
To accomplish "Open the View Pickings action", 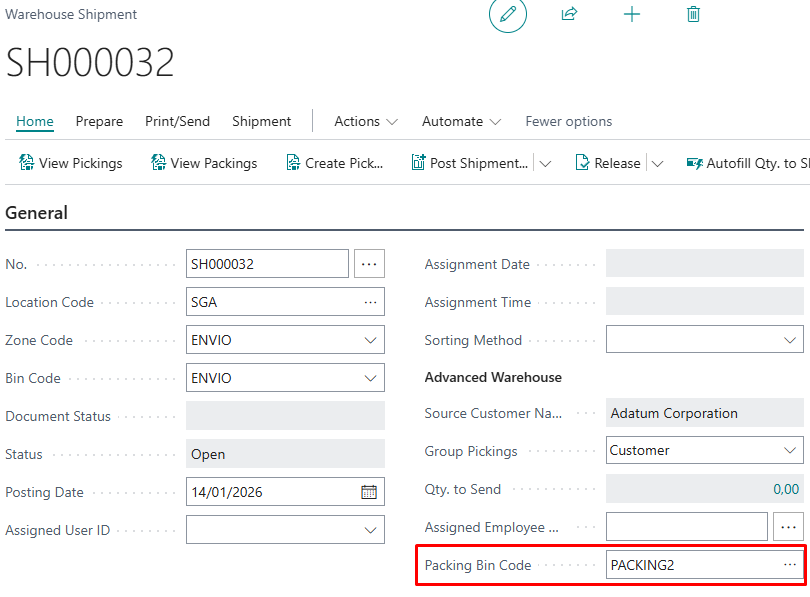I will click(x=70, y=163).
